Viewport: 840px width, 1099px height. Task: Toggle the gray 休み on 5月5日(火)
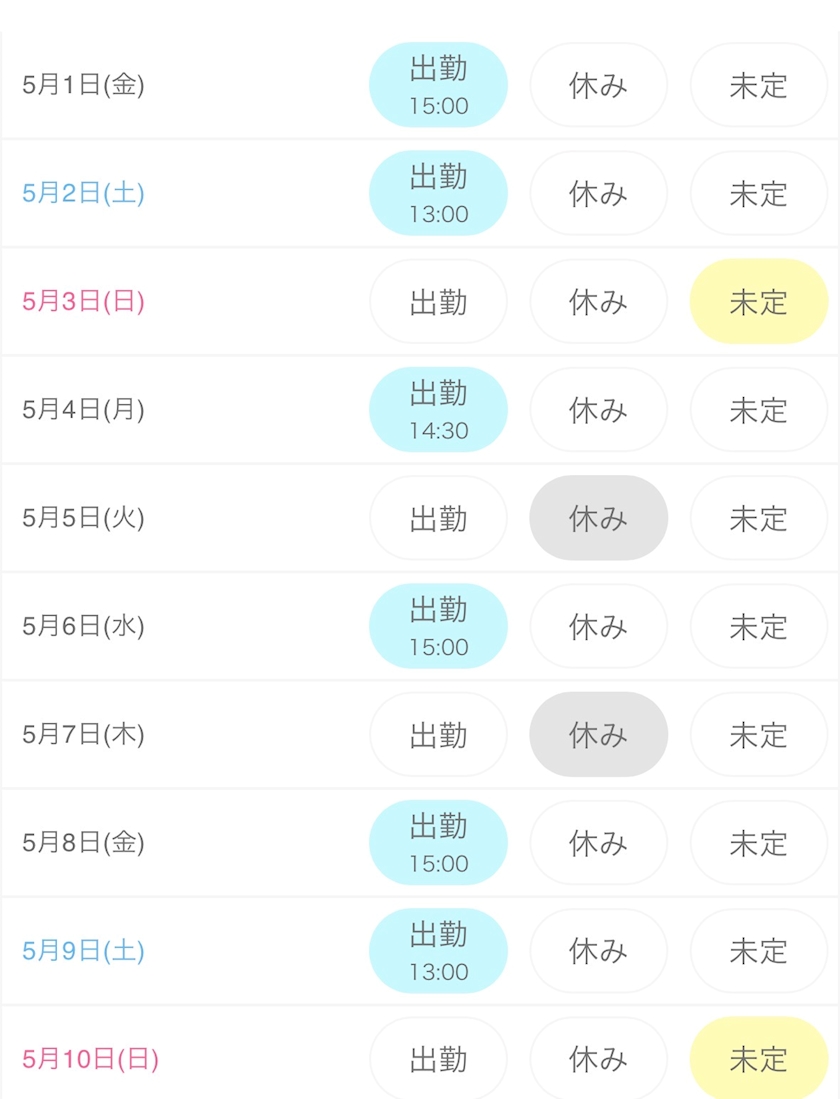pos(598,518)
